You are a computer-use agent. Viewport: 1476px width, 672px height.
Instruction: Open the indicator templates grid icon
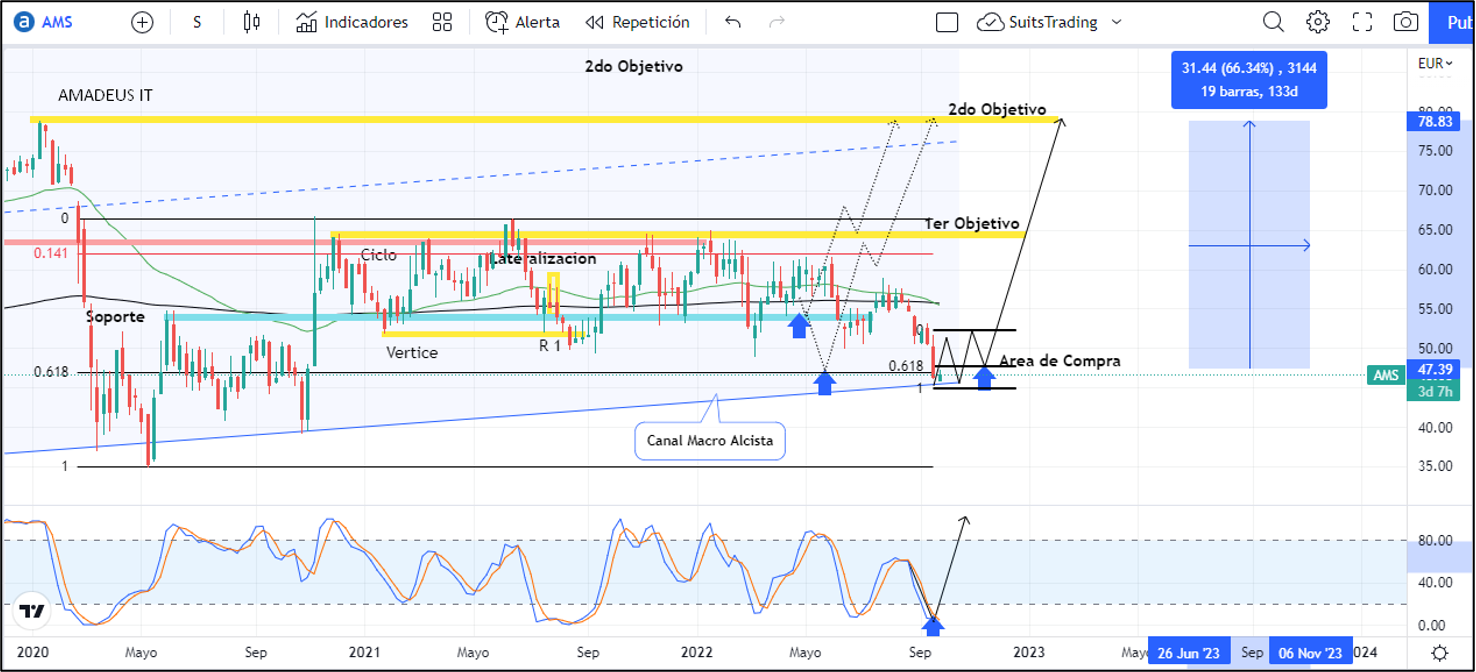(442, 22)
